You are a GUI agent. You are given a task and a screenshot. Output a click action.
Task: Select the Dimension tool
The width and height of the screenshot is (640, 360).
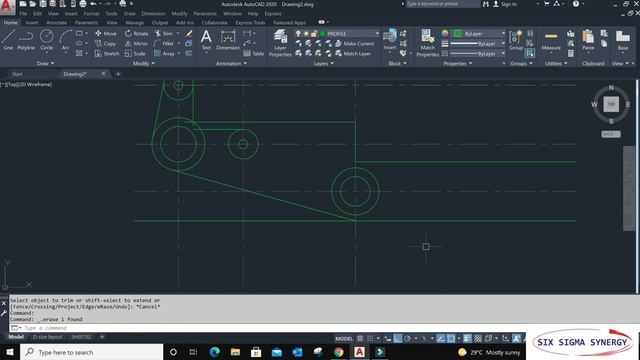pyautogui.click(x=228, y=40)
